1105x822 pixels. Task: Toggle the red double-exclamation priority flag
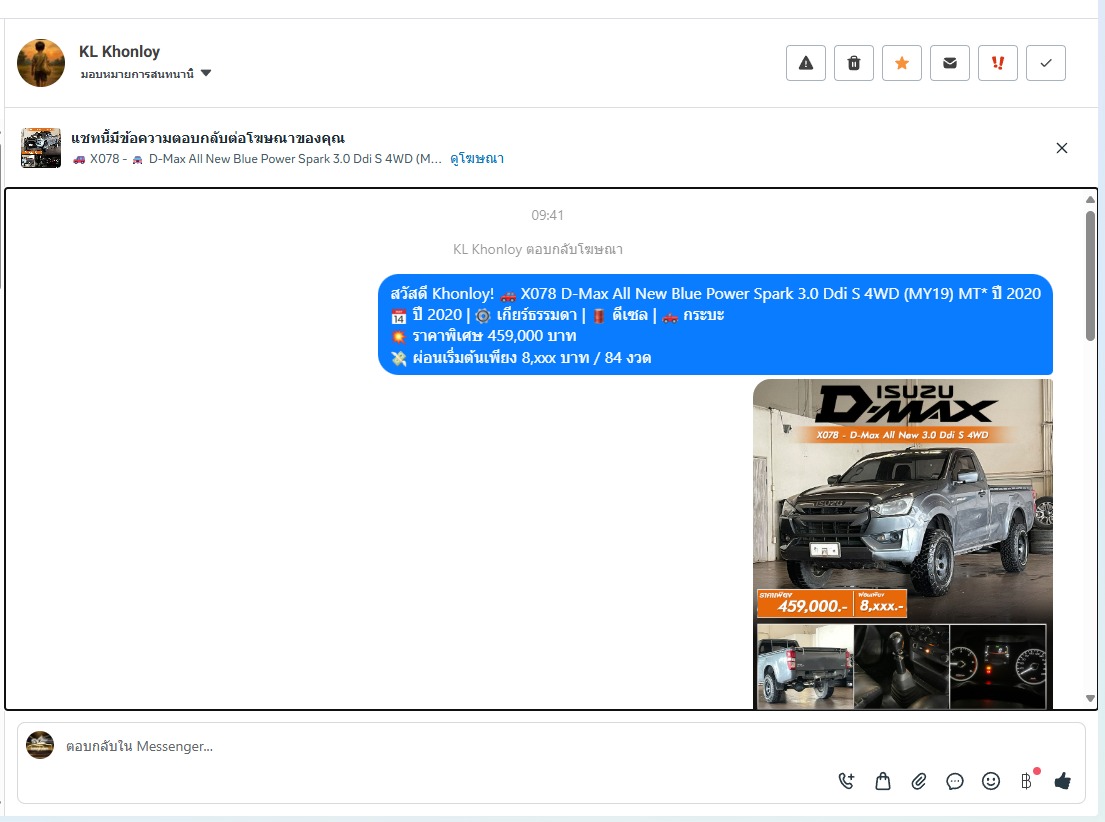pyautogui.click(x=998, y=63)
